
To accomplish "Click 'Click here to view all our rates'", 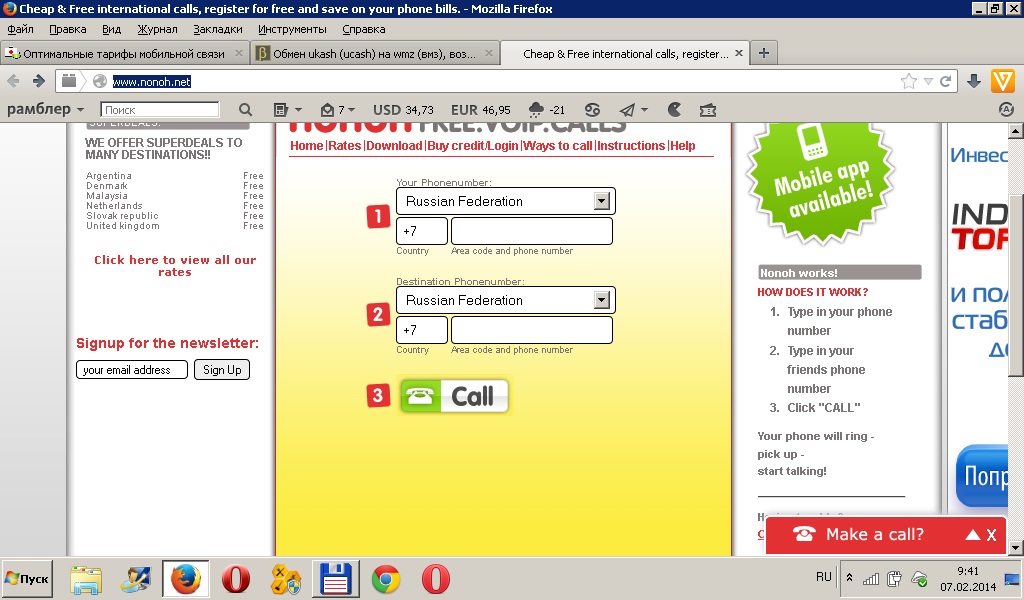I will point(175,266).
